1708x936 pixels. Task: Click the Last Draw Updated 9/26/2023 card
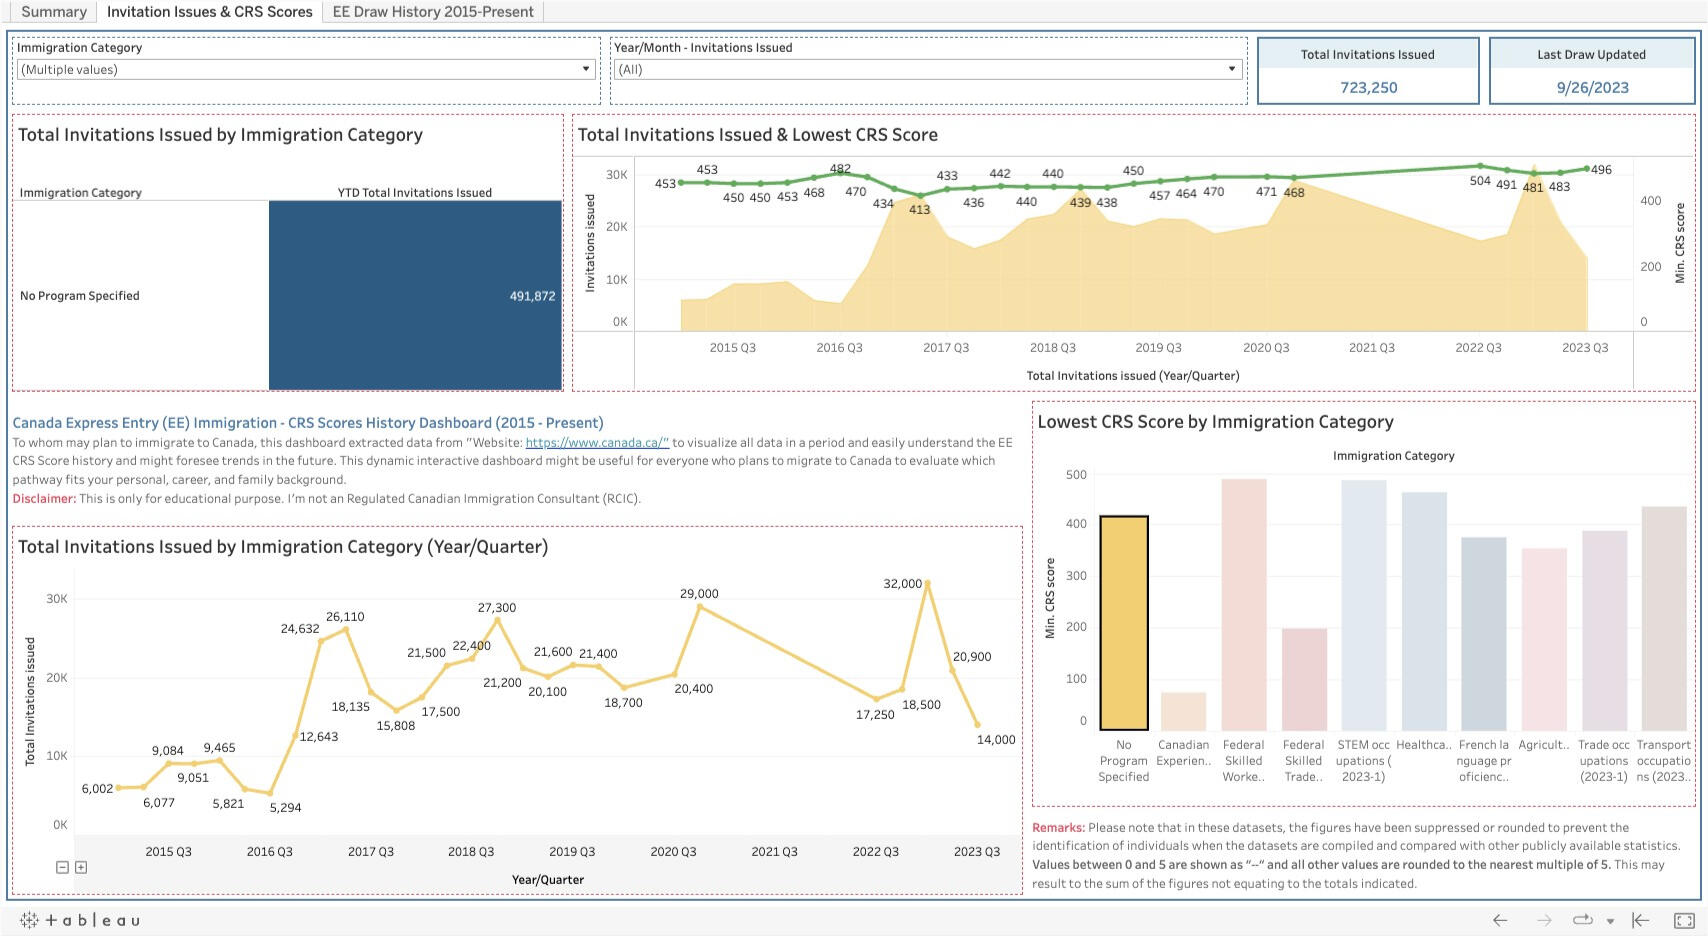[1592, 72]
